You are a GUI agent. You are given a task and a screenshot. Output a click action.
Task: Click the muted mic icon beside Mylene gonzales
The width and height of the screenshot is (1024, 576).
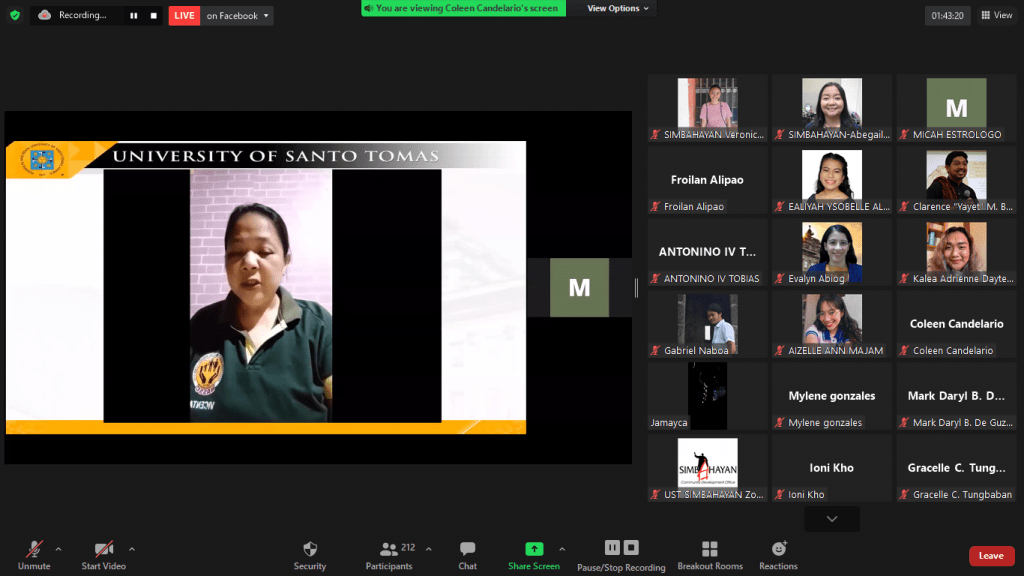point(780,423)
